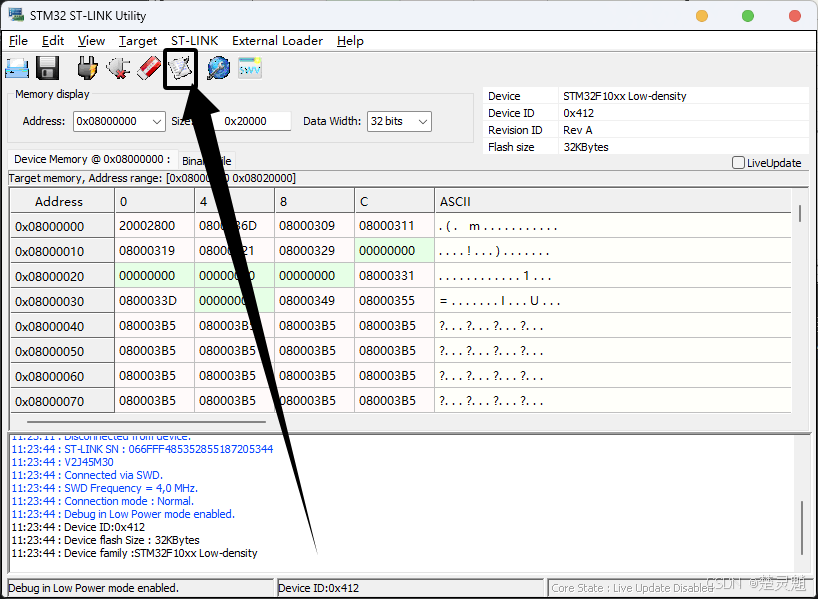Click the log line SWD Frequency = 4,0 MHz

(105, 488)
